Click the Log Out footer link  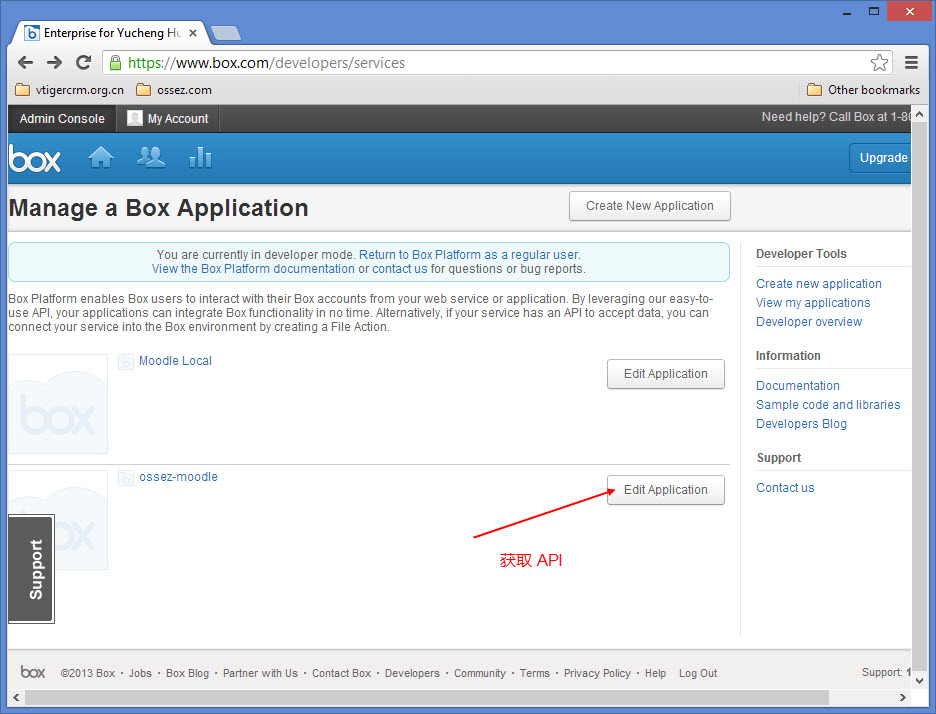(698, 673)
